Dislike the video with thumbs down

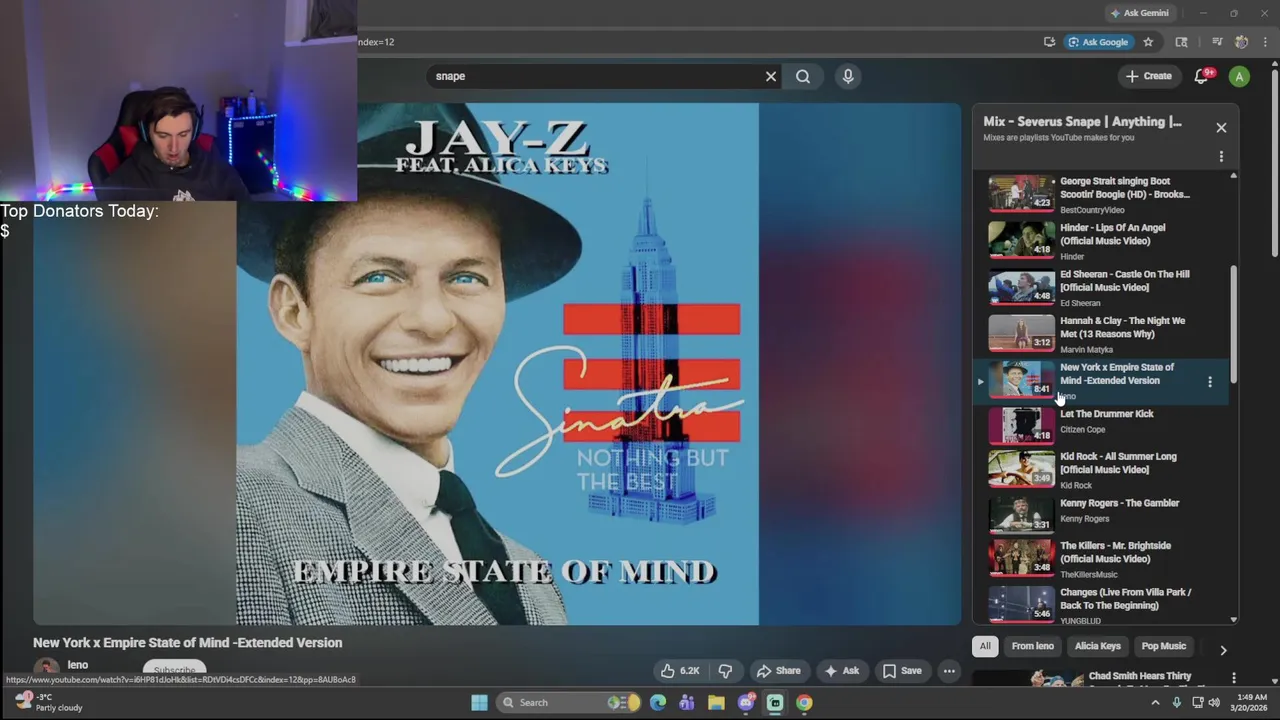click(726, 671)
